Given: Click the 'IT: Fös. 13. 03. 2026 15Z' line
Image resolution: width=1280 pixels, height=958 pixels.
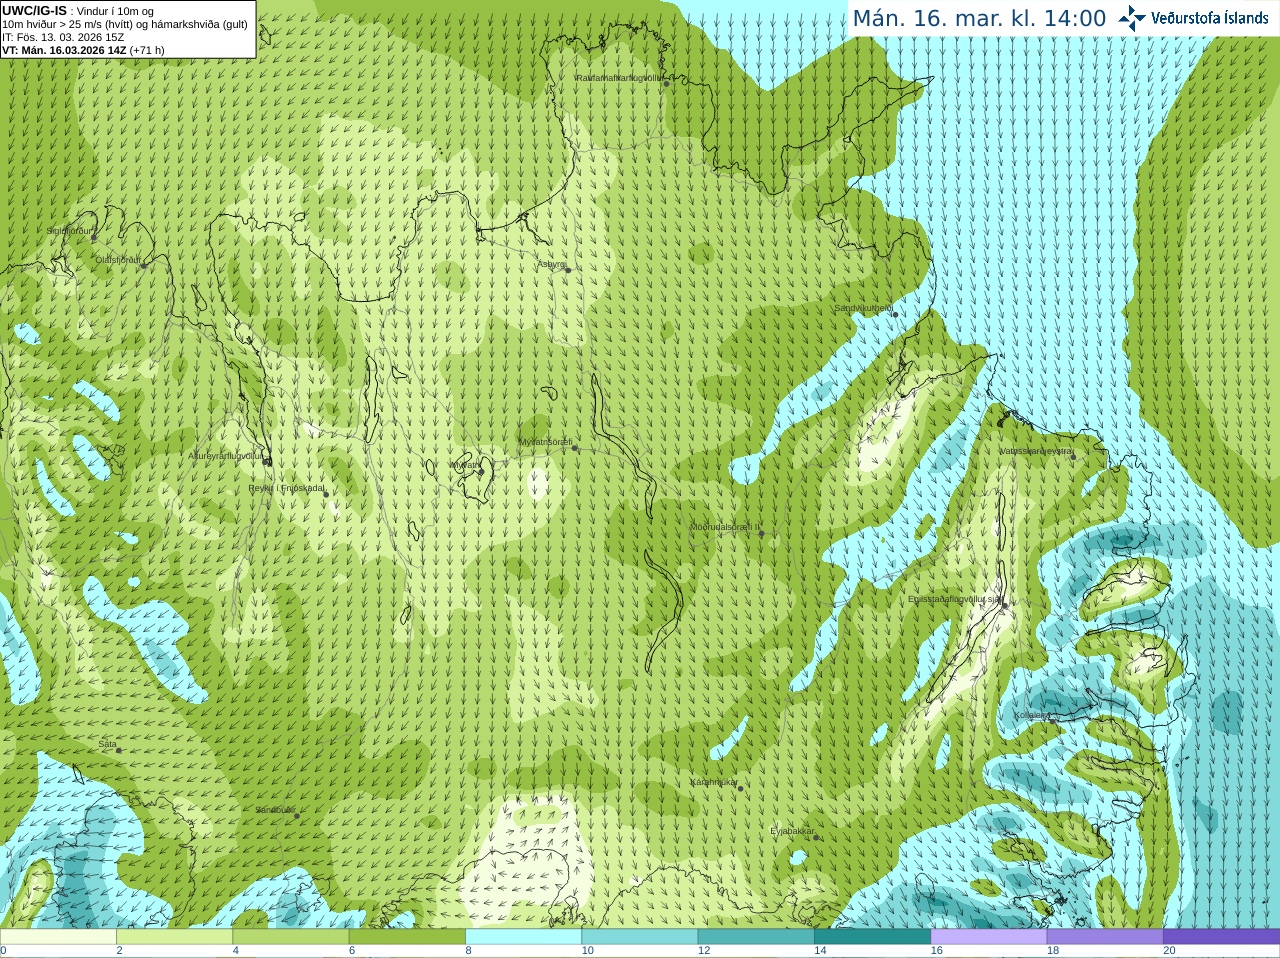Looking at the screenshot, I should (63, 37).
